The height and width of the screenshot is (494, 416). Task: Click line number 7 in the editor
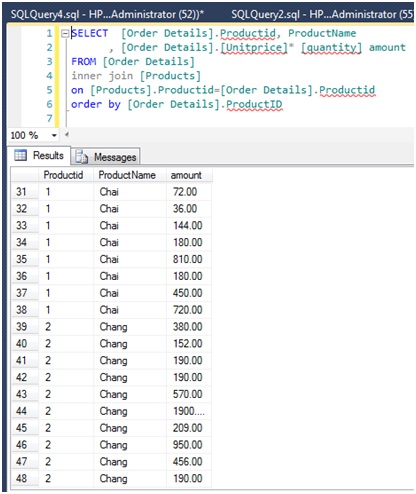49,118
